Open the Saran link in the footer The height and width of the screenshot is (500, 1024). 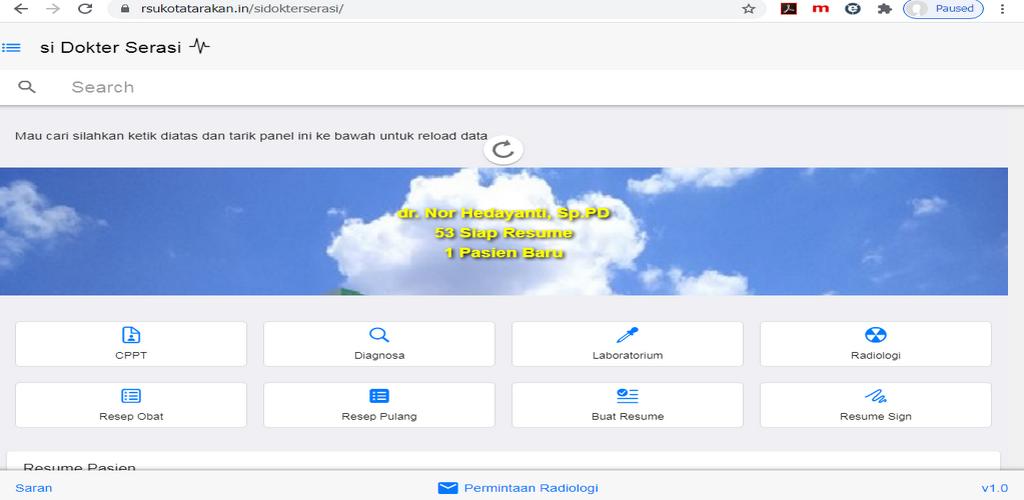pyautogui.click(x=34, y=488)
